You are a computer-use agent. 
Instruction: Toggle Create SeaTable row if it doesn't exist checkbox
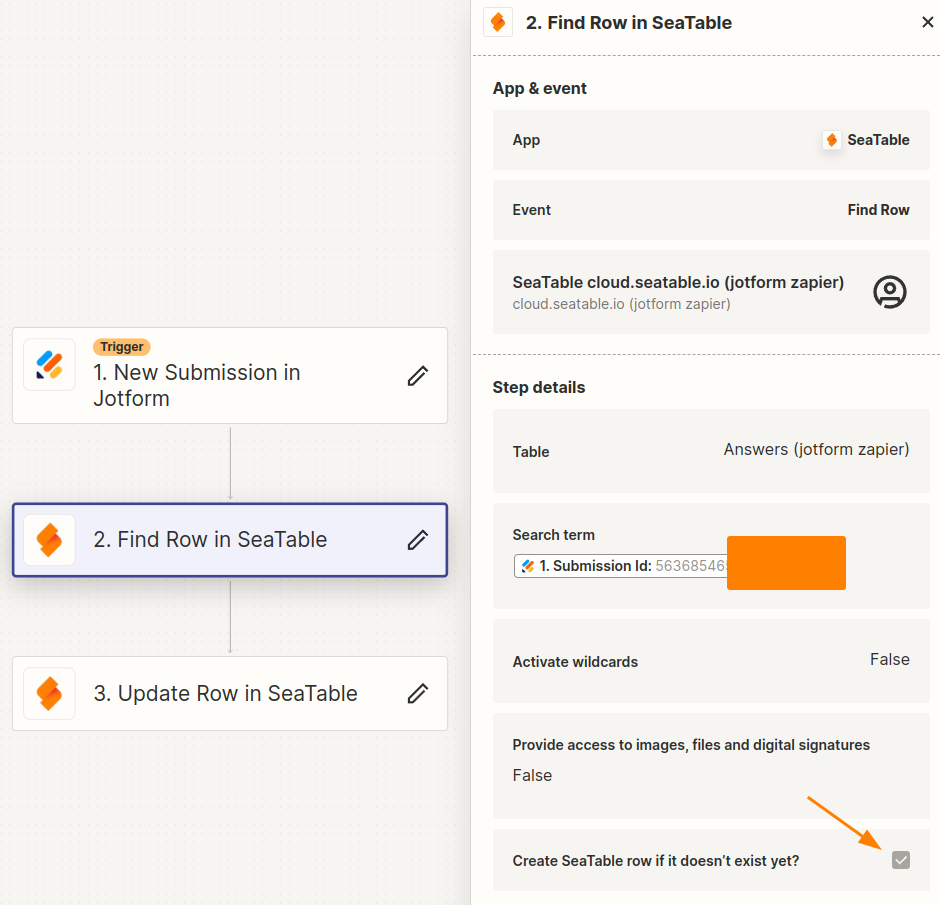pyautogui.click(x=900, y=860)
